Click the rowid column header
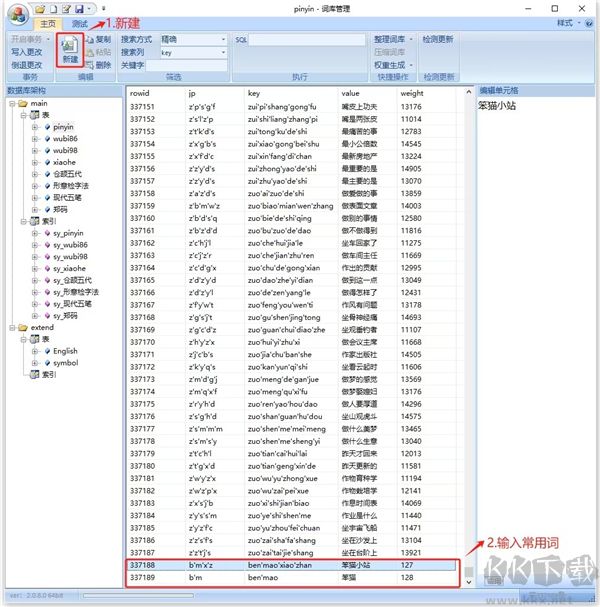 [x=140, y=93]
